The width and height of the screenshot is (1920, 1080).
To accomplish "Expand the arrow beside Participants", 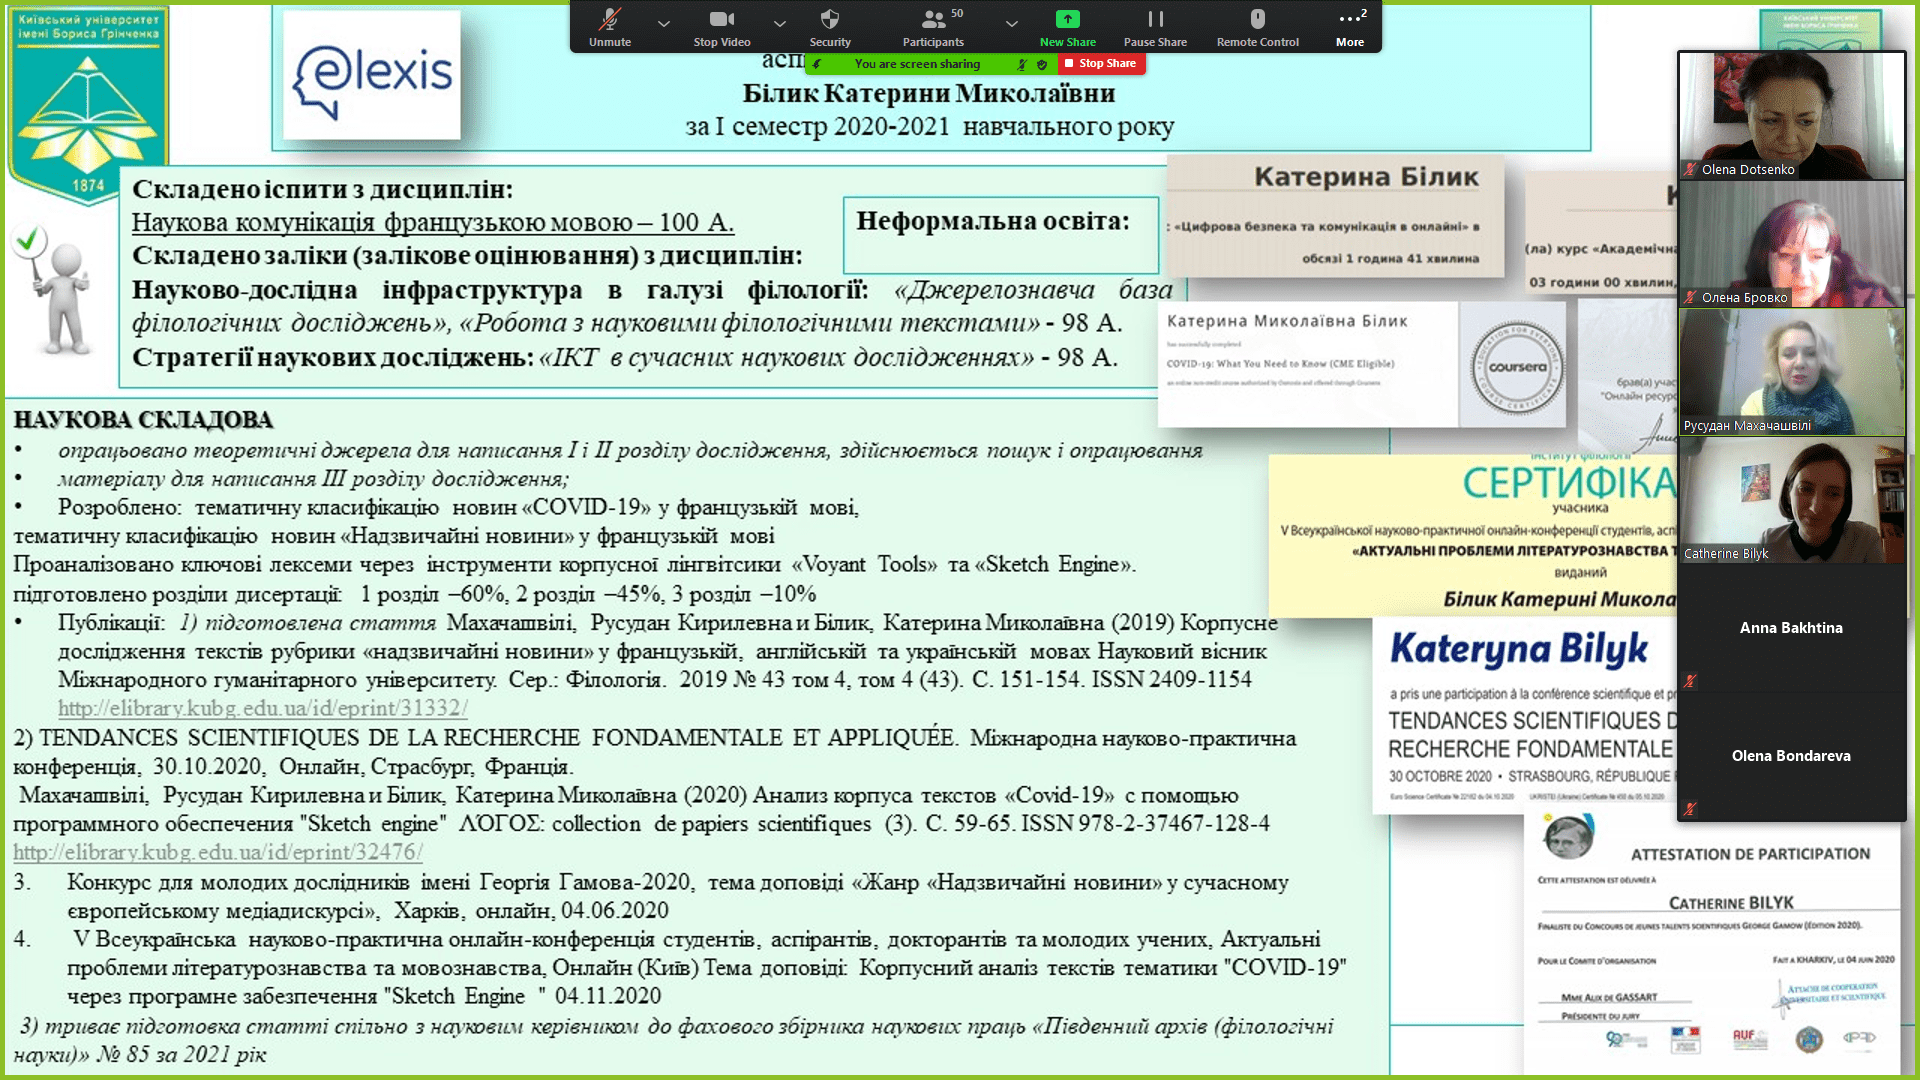I will point(1012,23).
